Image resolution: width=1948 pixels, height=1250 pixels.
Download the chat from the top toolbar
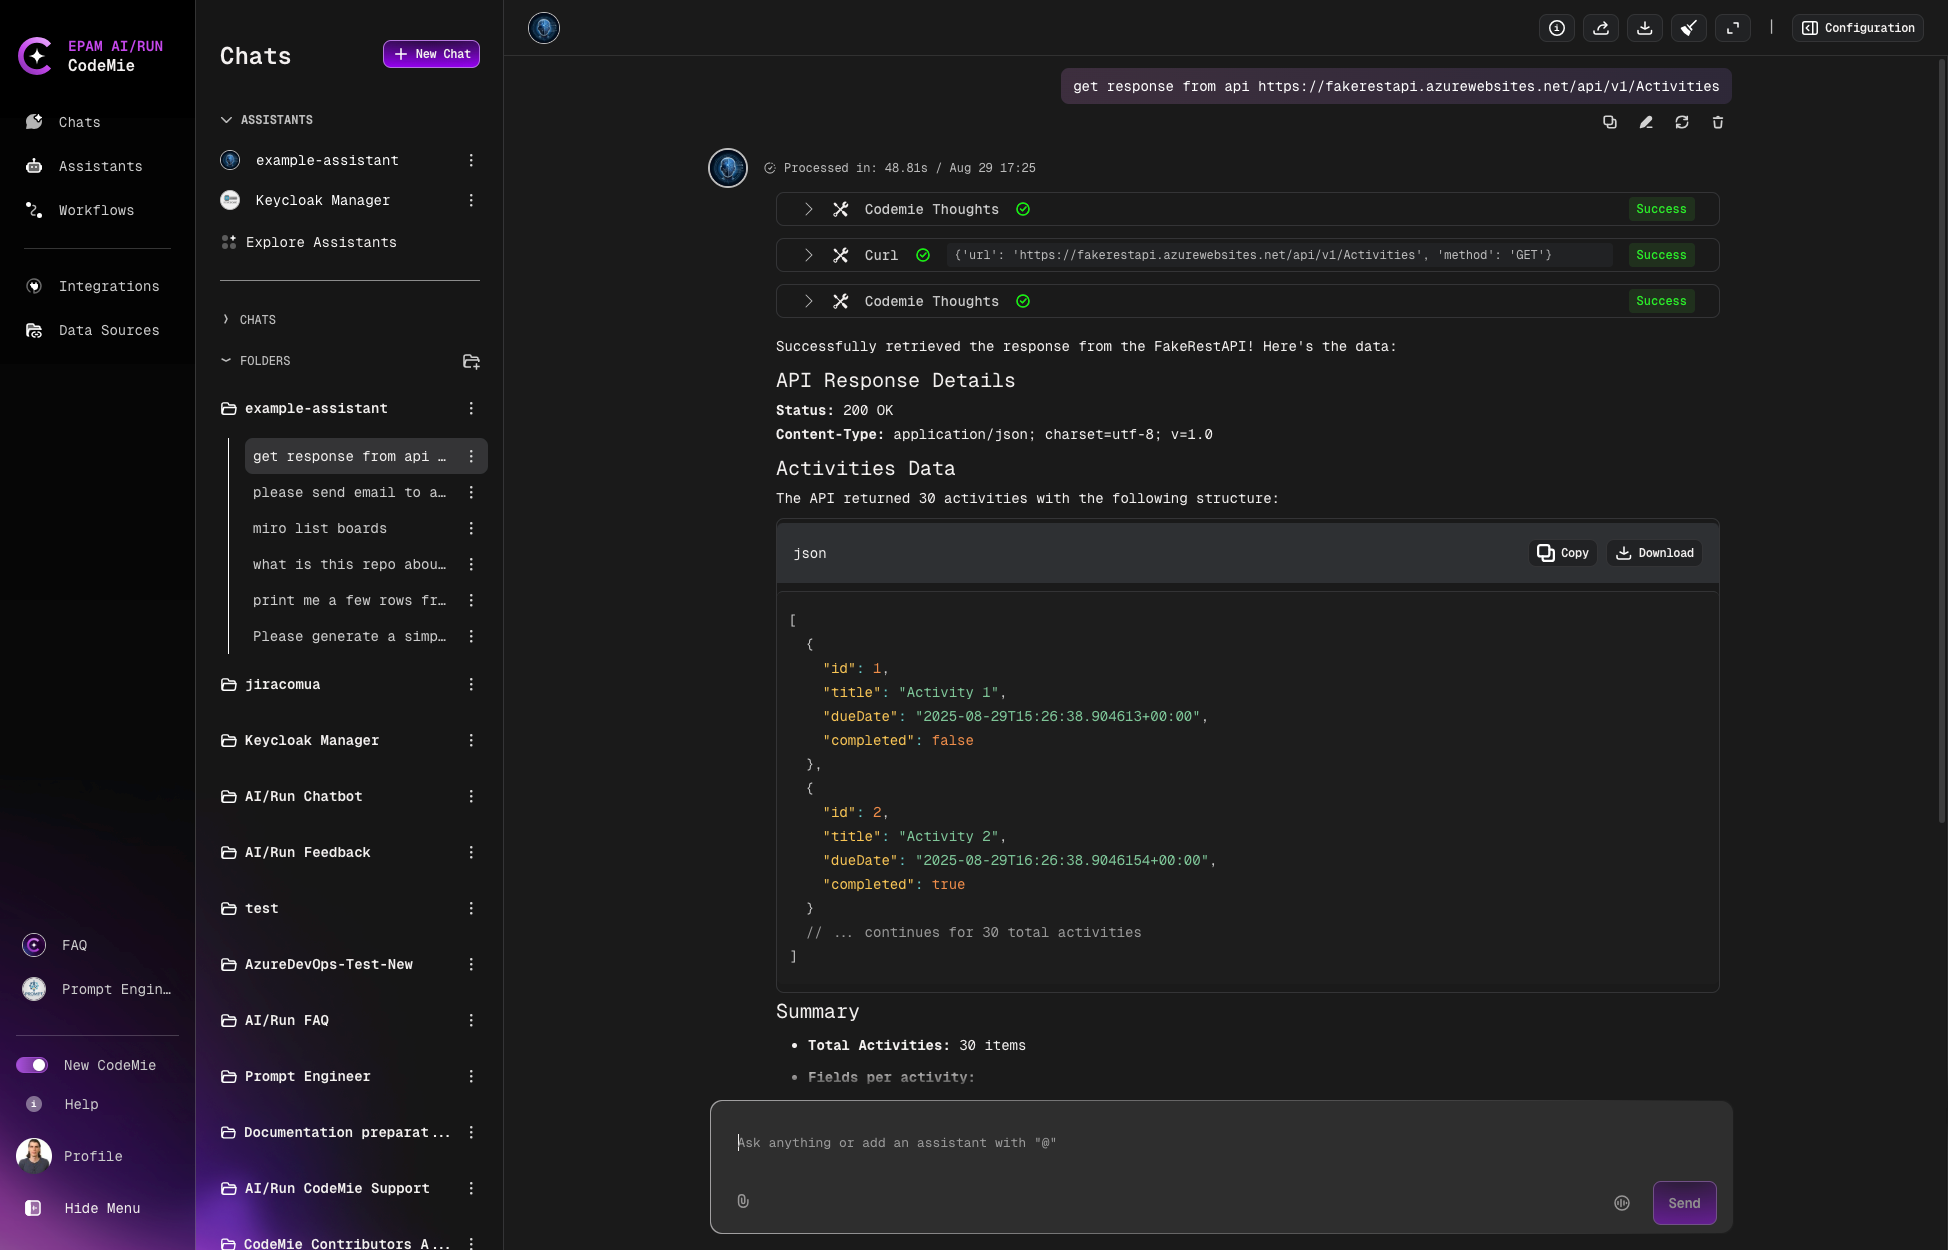tap(1645, 27)
